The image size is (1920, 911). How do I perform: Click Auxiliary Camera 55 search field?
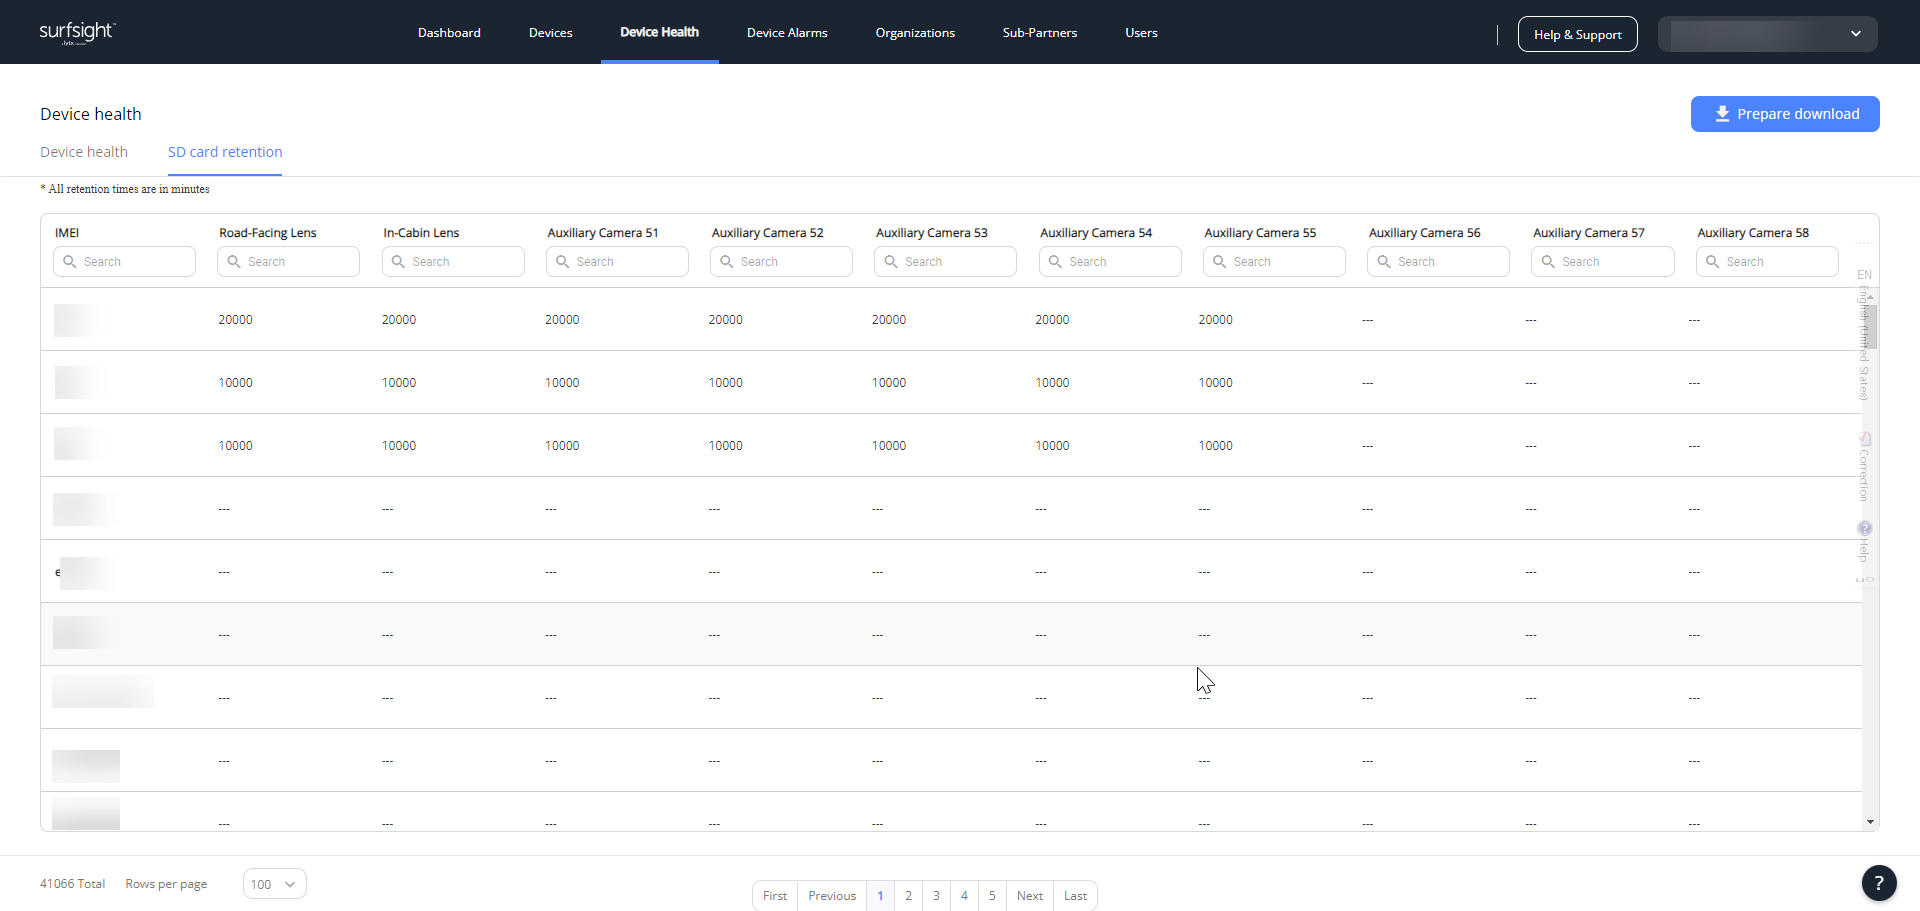point(1274,262)
